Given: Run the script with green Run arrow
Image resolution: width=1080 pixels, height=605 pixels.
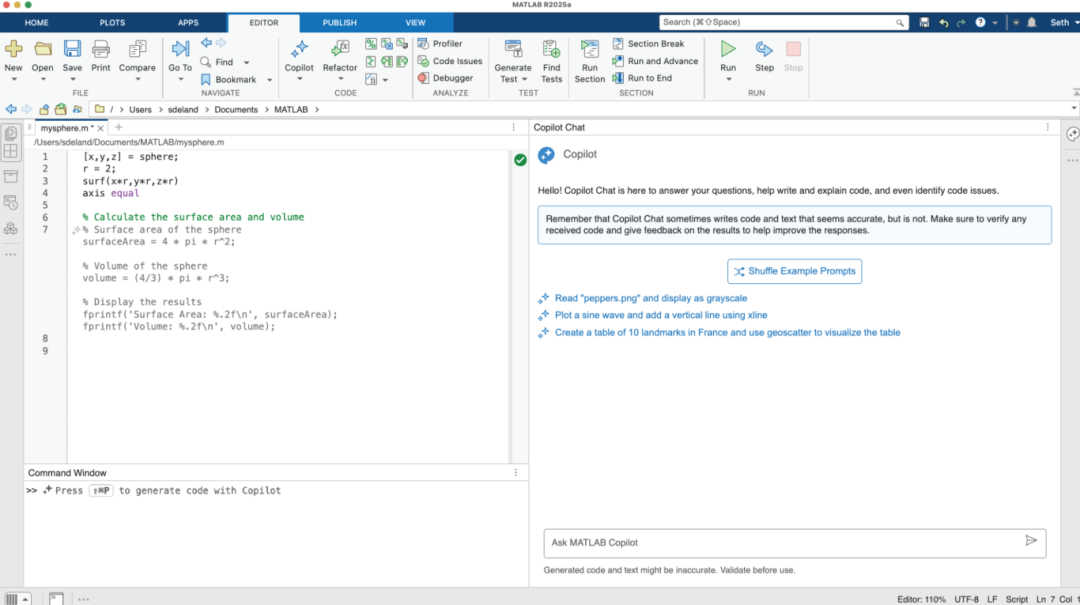Looking at the screenshot, I should (x=728, y=49).
